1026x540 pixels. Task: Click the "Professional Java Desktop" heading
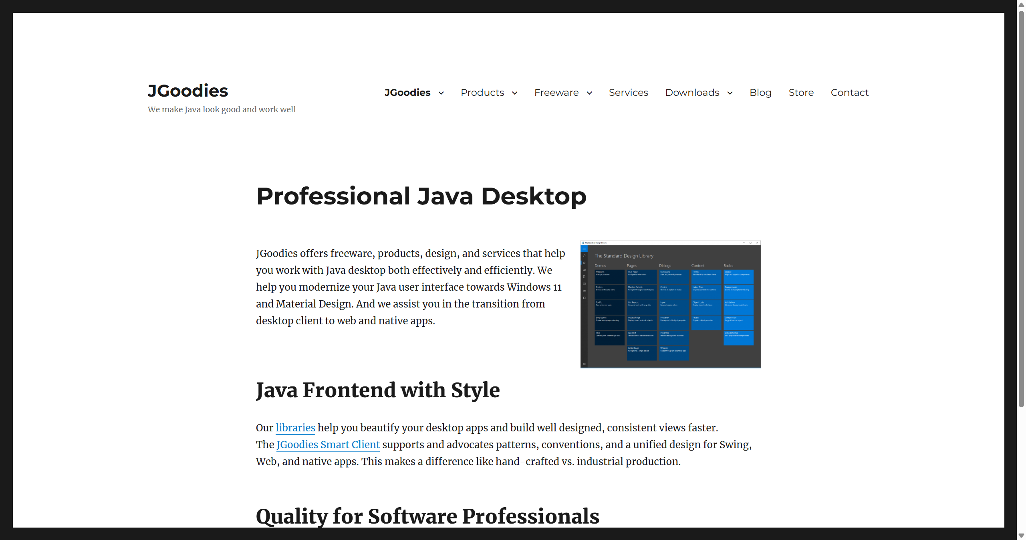point(421,196)
